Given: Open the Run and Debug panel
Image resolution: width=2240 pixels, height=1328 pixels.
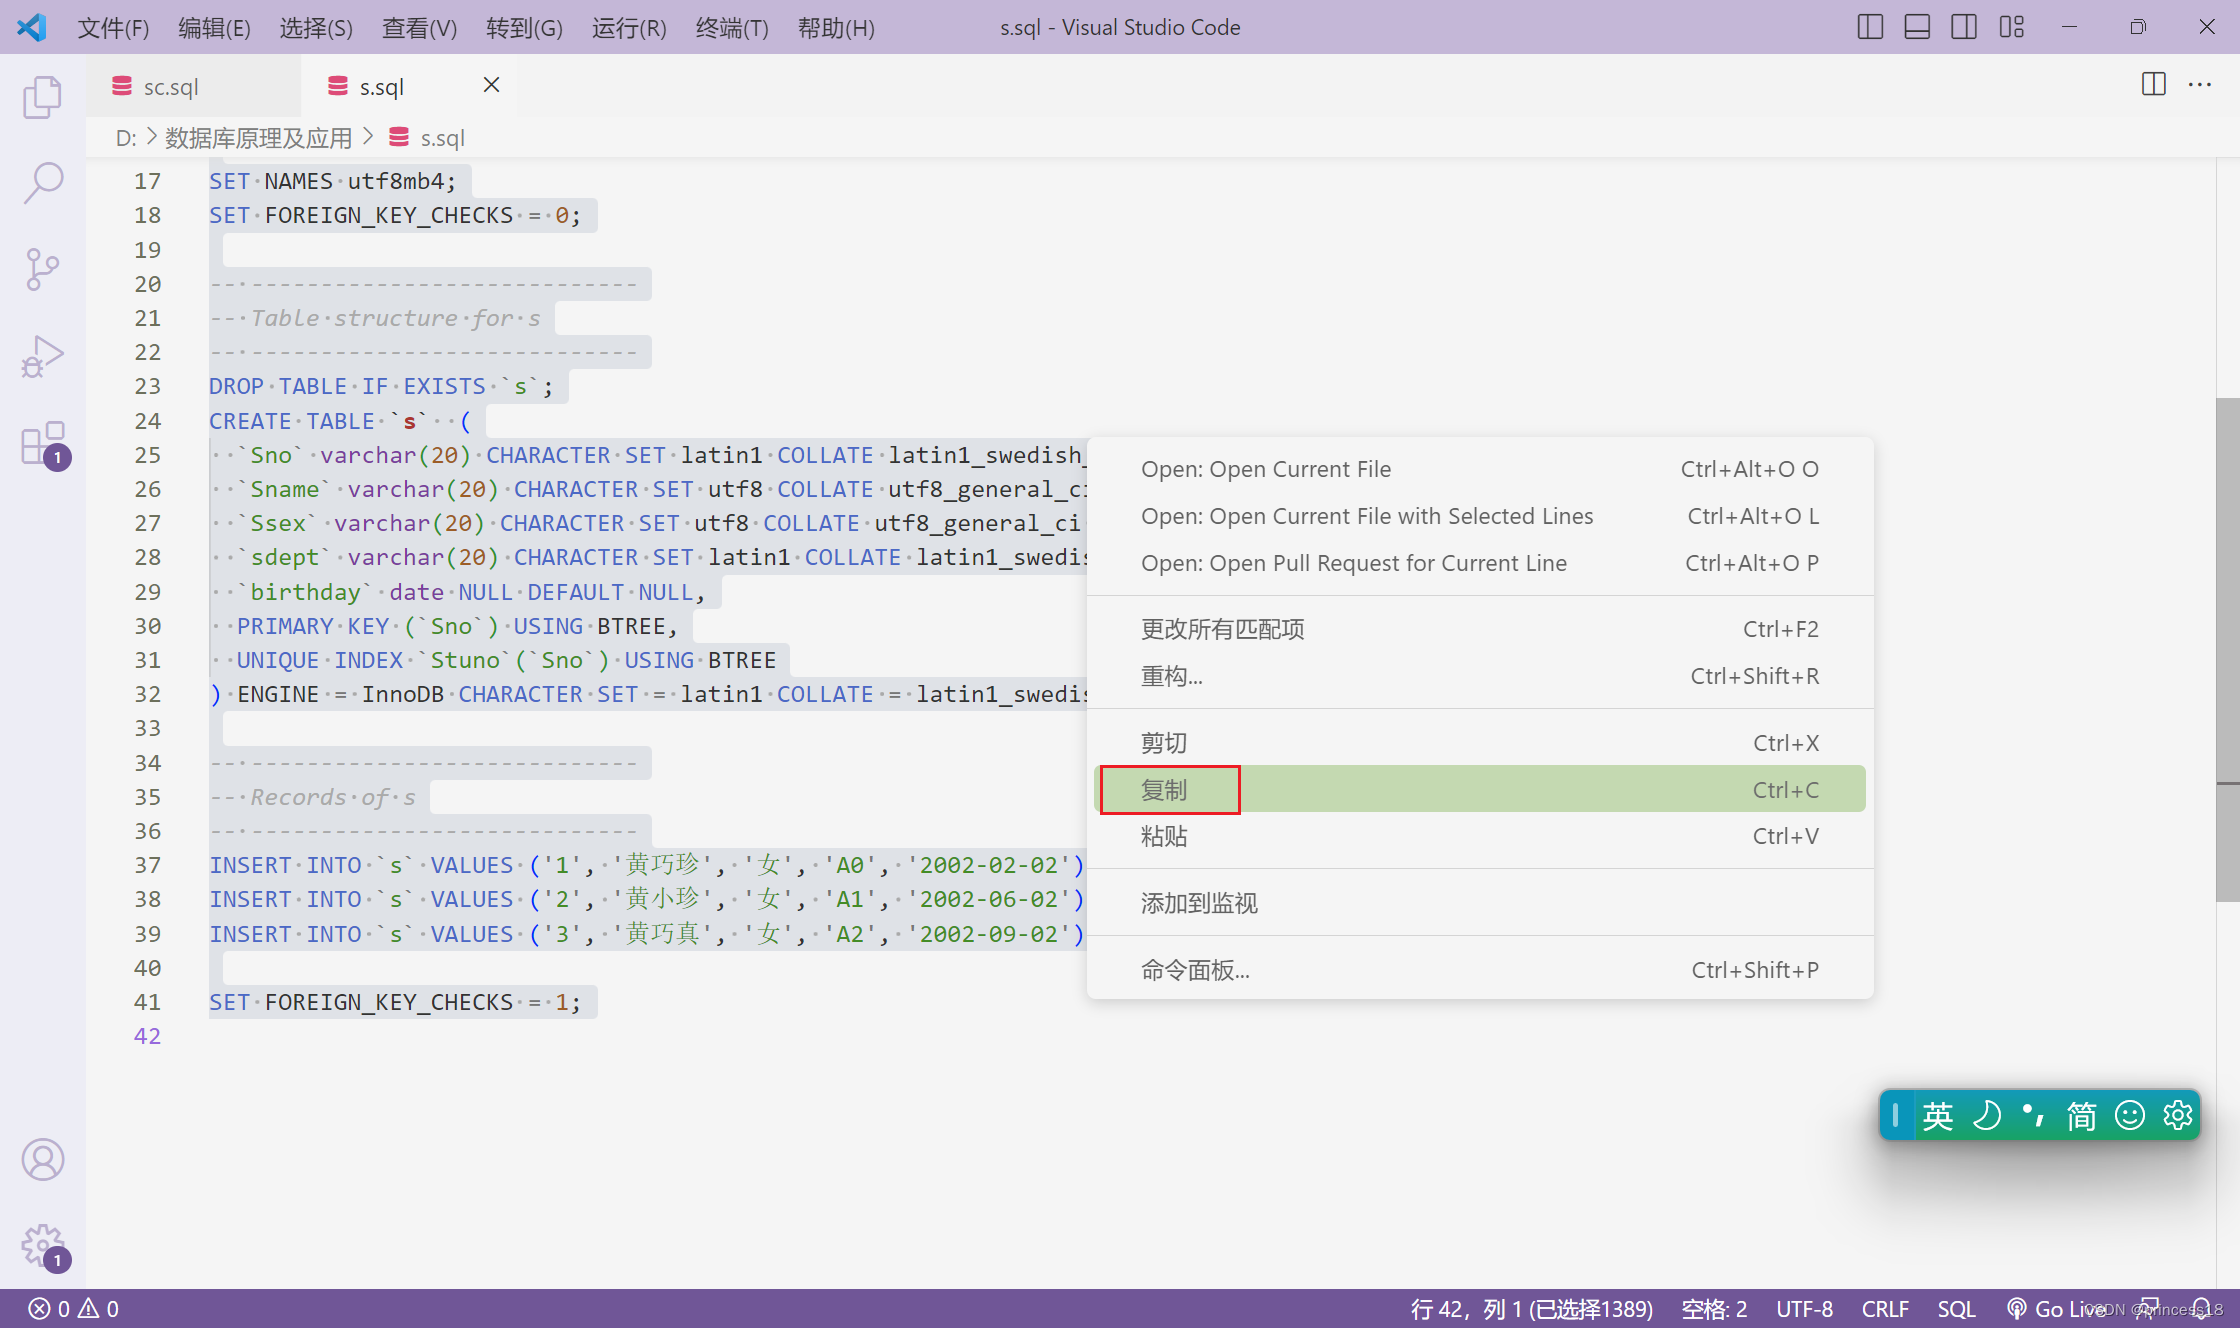Looking at the screenshot, I should (42, 355).
